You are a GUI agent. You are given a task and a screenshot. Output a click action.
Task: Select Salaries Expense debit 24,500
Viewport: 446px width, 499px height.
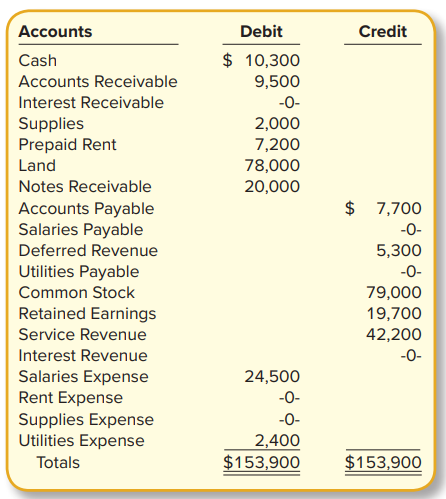[x=272, y=377]
